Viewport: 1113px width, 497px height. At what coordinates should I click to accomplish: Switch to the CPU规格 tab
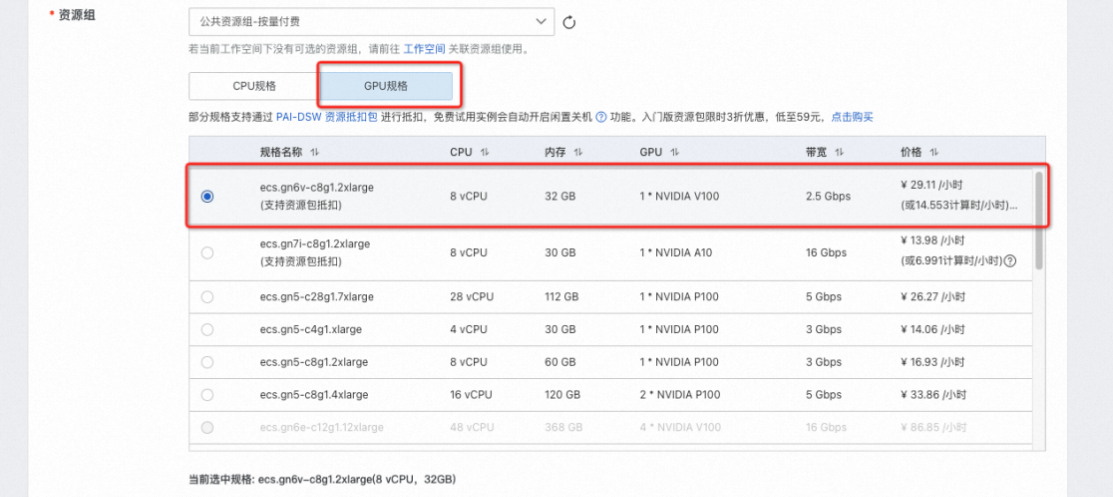point(254,87)
